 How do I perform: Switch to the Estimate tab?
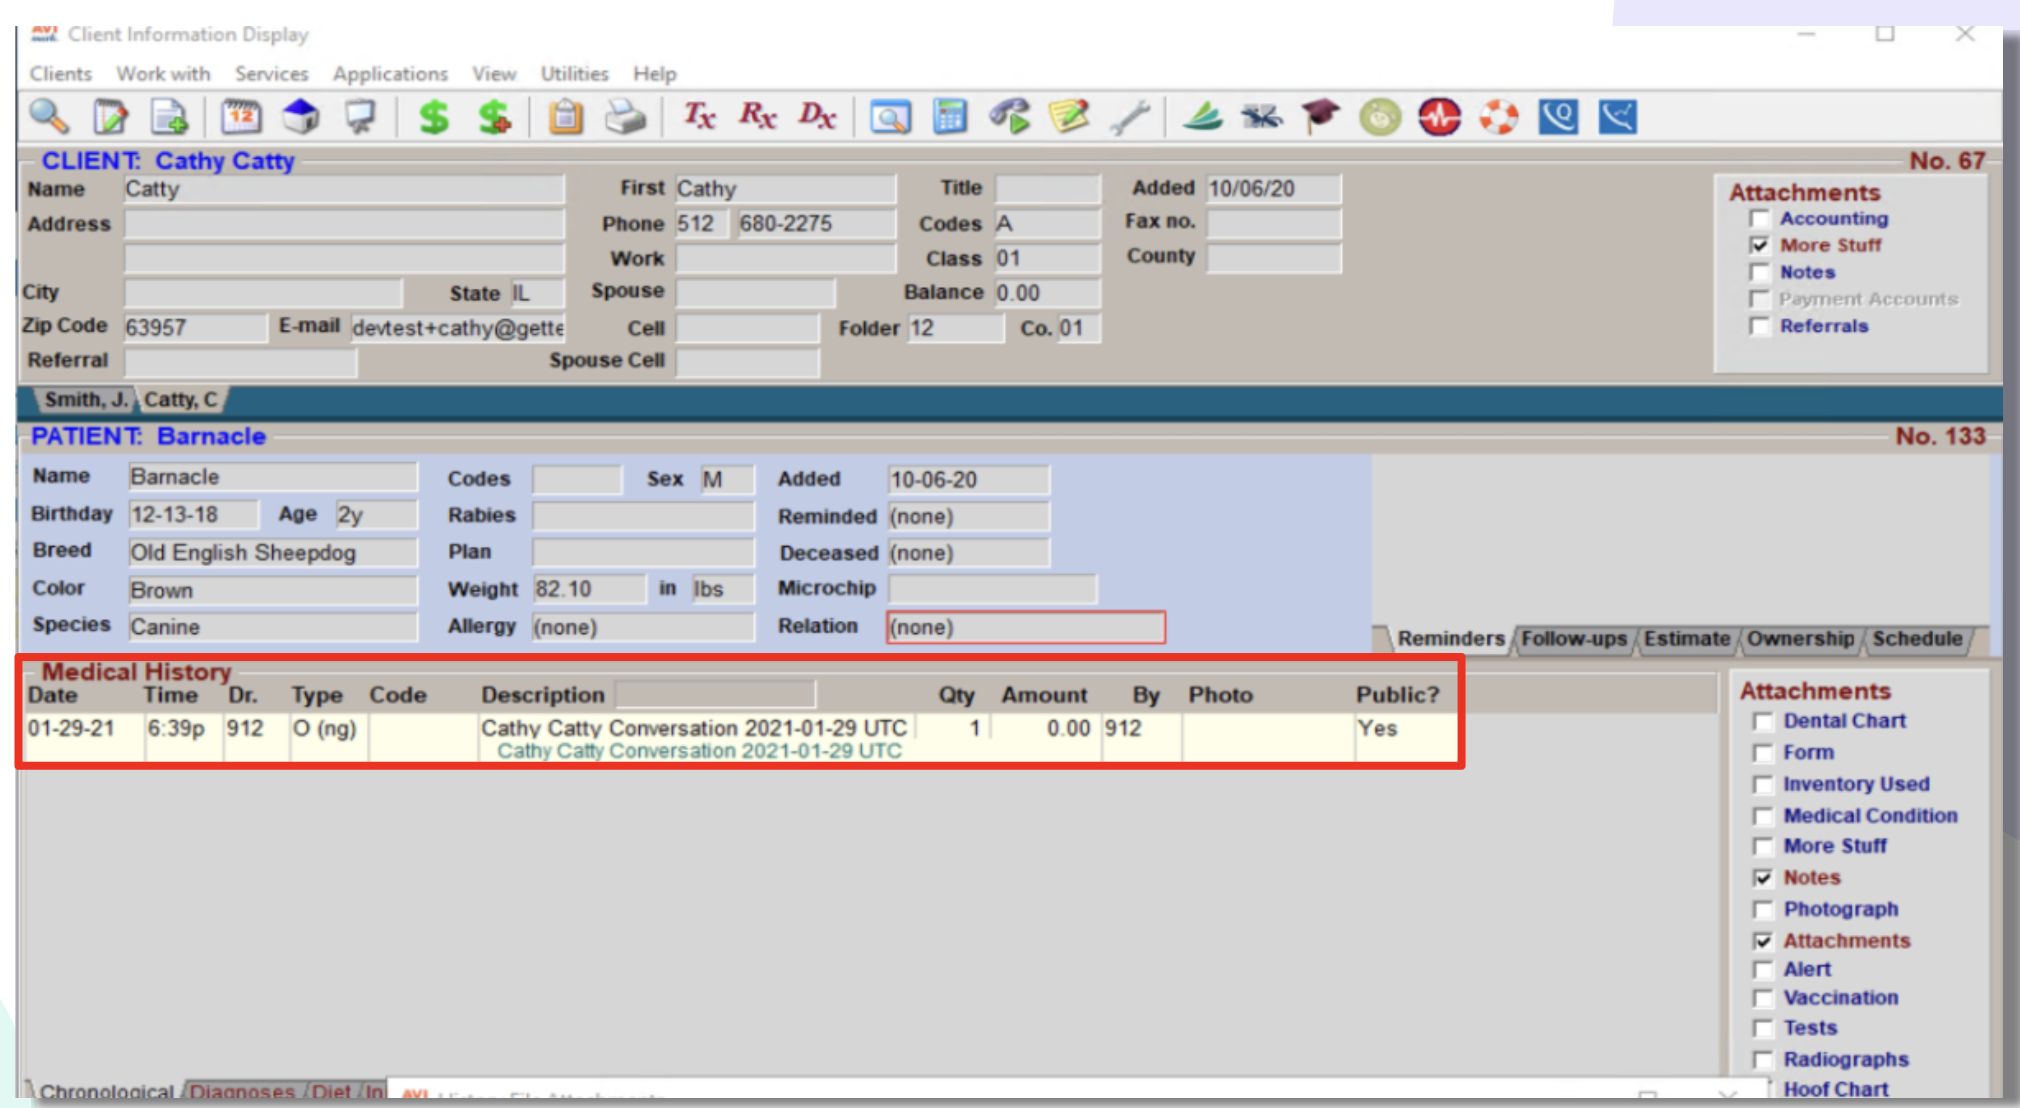point(1686,638)
